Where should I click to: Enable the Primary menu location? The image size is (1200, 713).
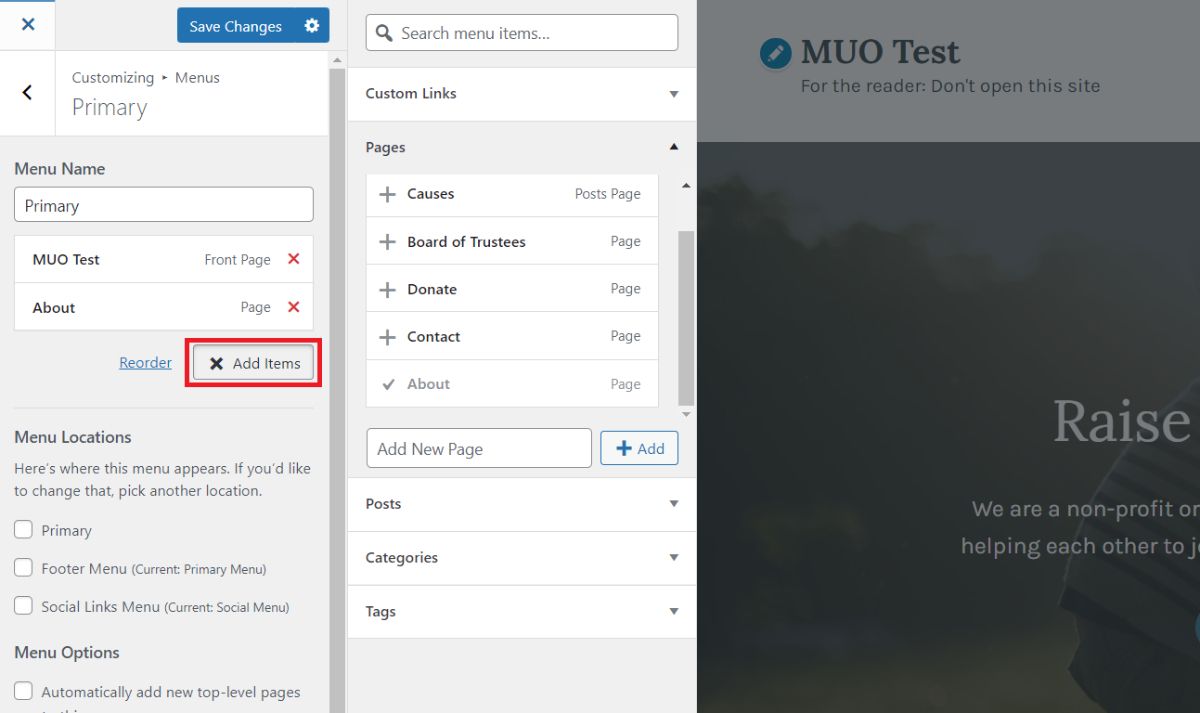pos(23,529)
